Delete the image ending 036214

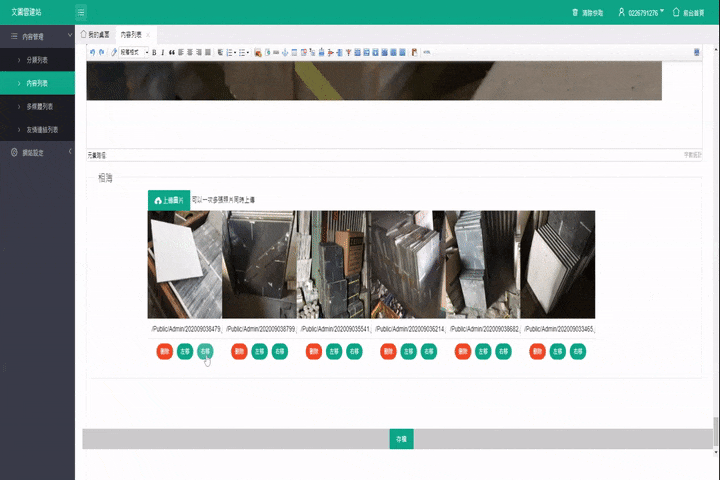pyautogui.click(x=388, y=351)
